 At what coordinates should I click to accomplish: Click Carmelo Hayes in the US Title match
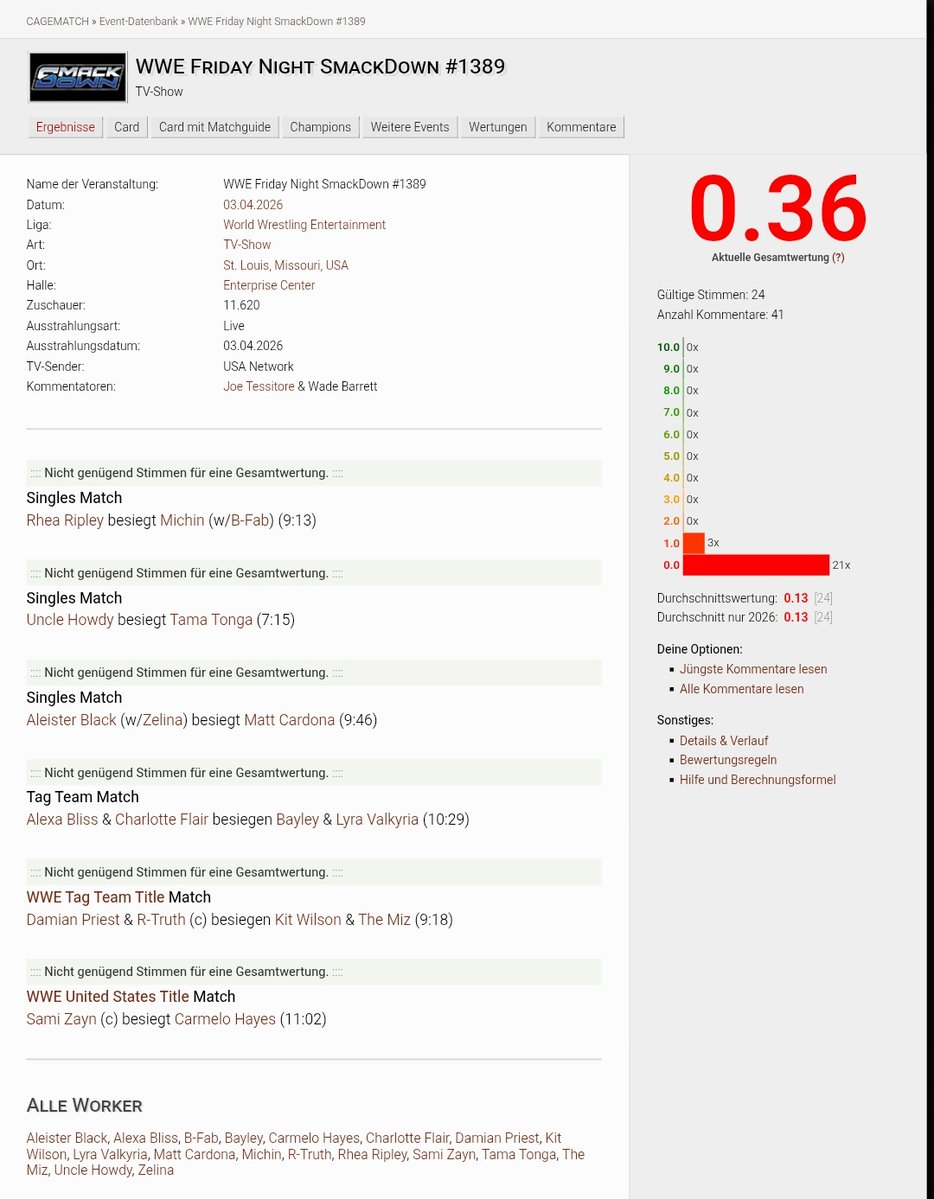tap(225, 1019)
